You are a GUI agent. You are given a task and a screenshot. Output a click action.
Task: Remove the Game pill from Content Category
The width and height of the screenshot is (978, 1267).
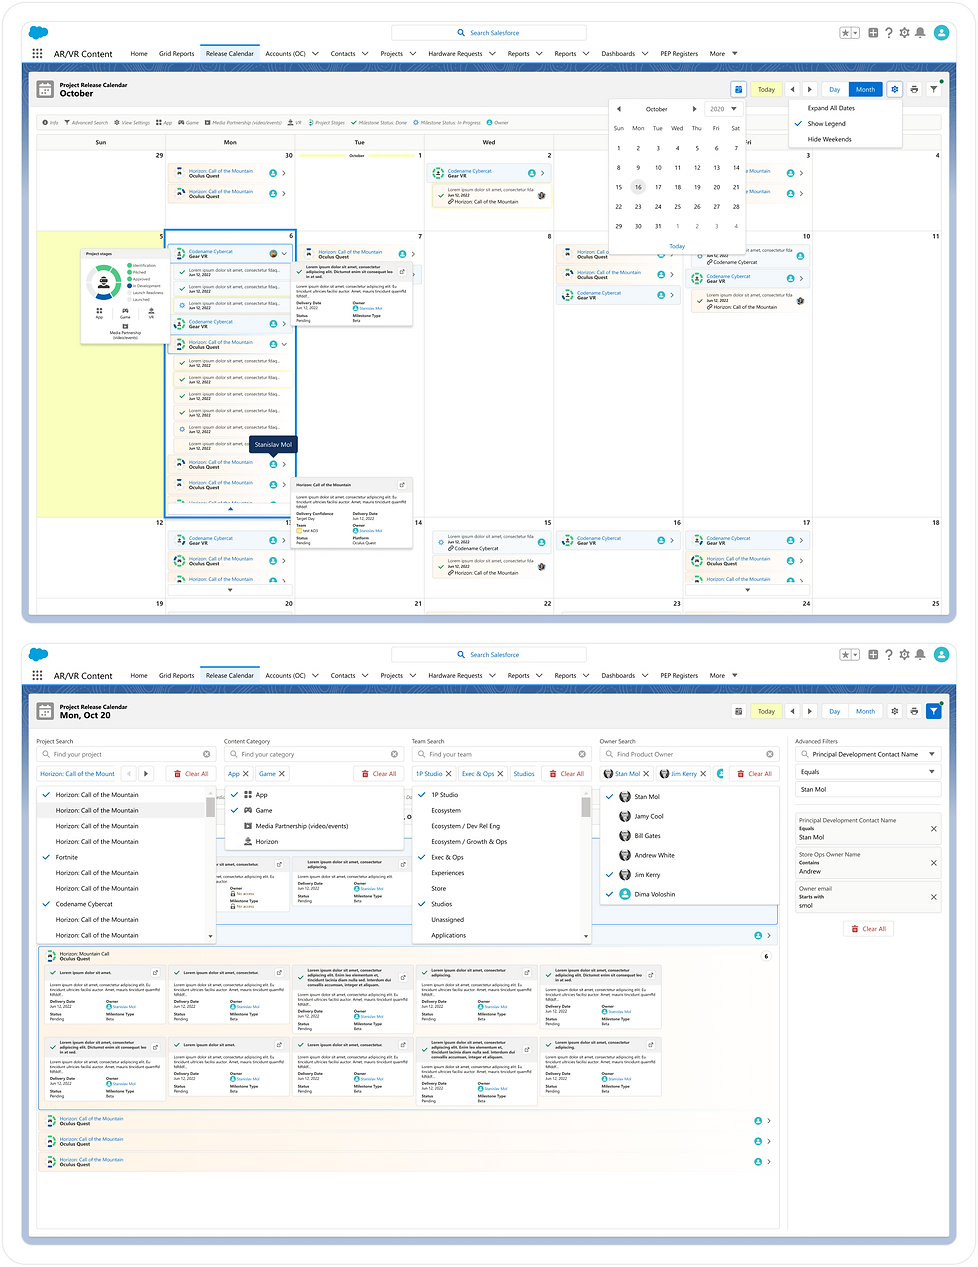pos(282,774)
